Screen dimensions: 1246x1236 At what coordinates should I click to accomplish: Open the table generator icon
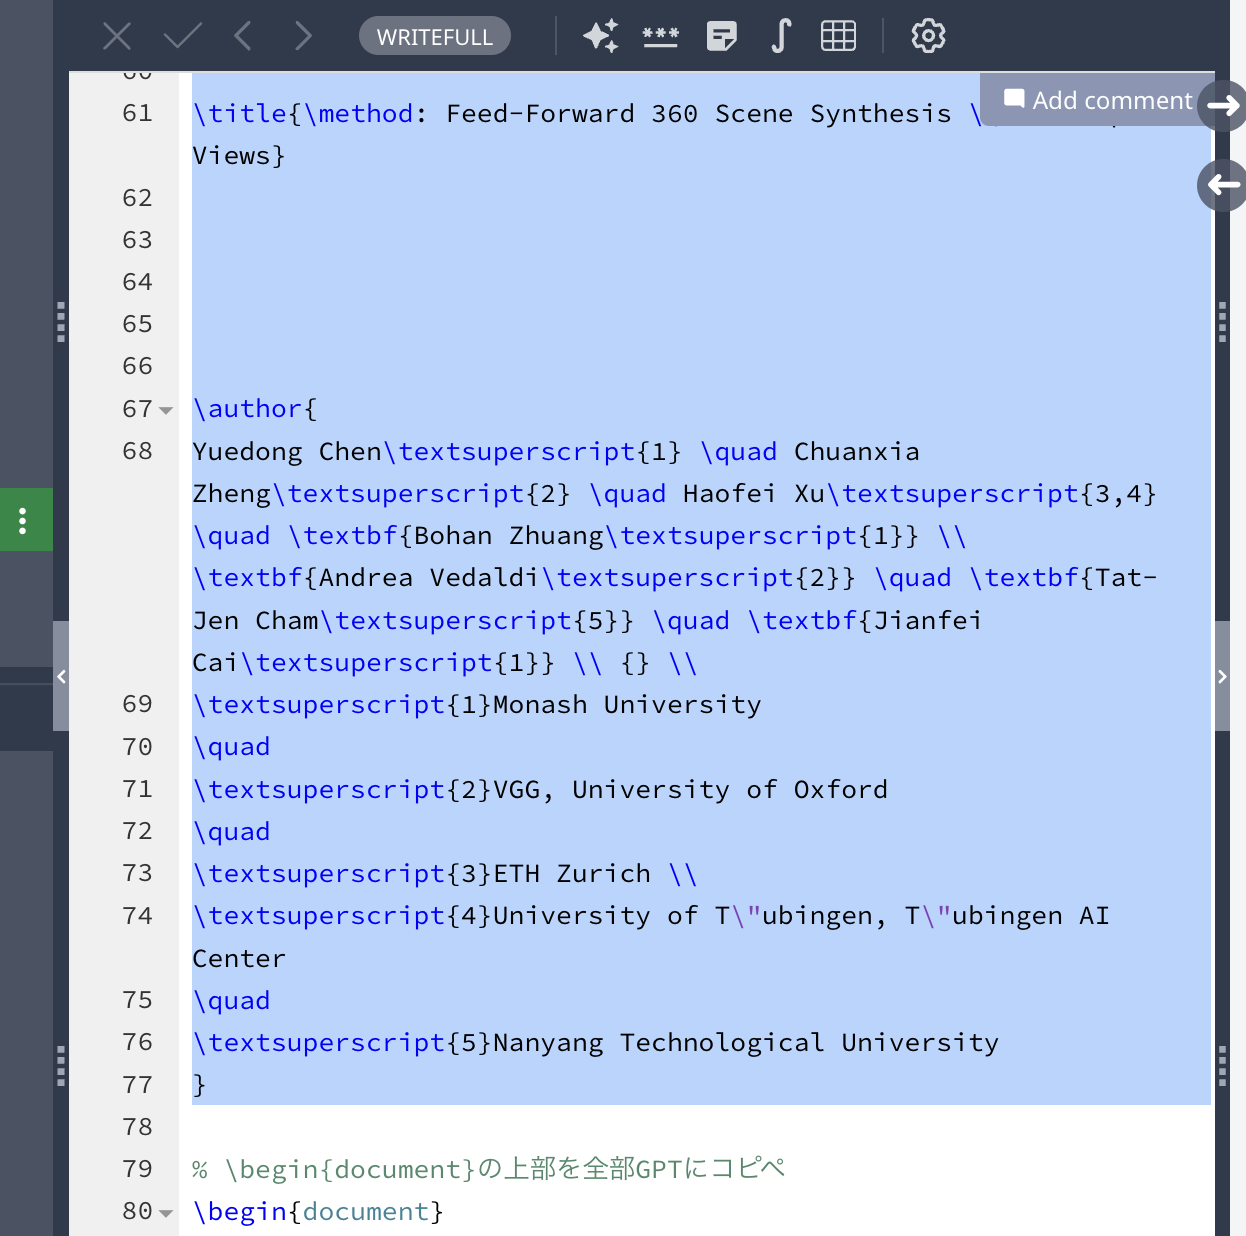[x=838, y=36]
